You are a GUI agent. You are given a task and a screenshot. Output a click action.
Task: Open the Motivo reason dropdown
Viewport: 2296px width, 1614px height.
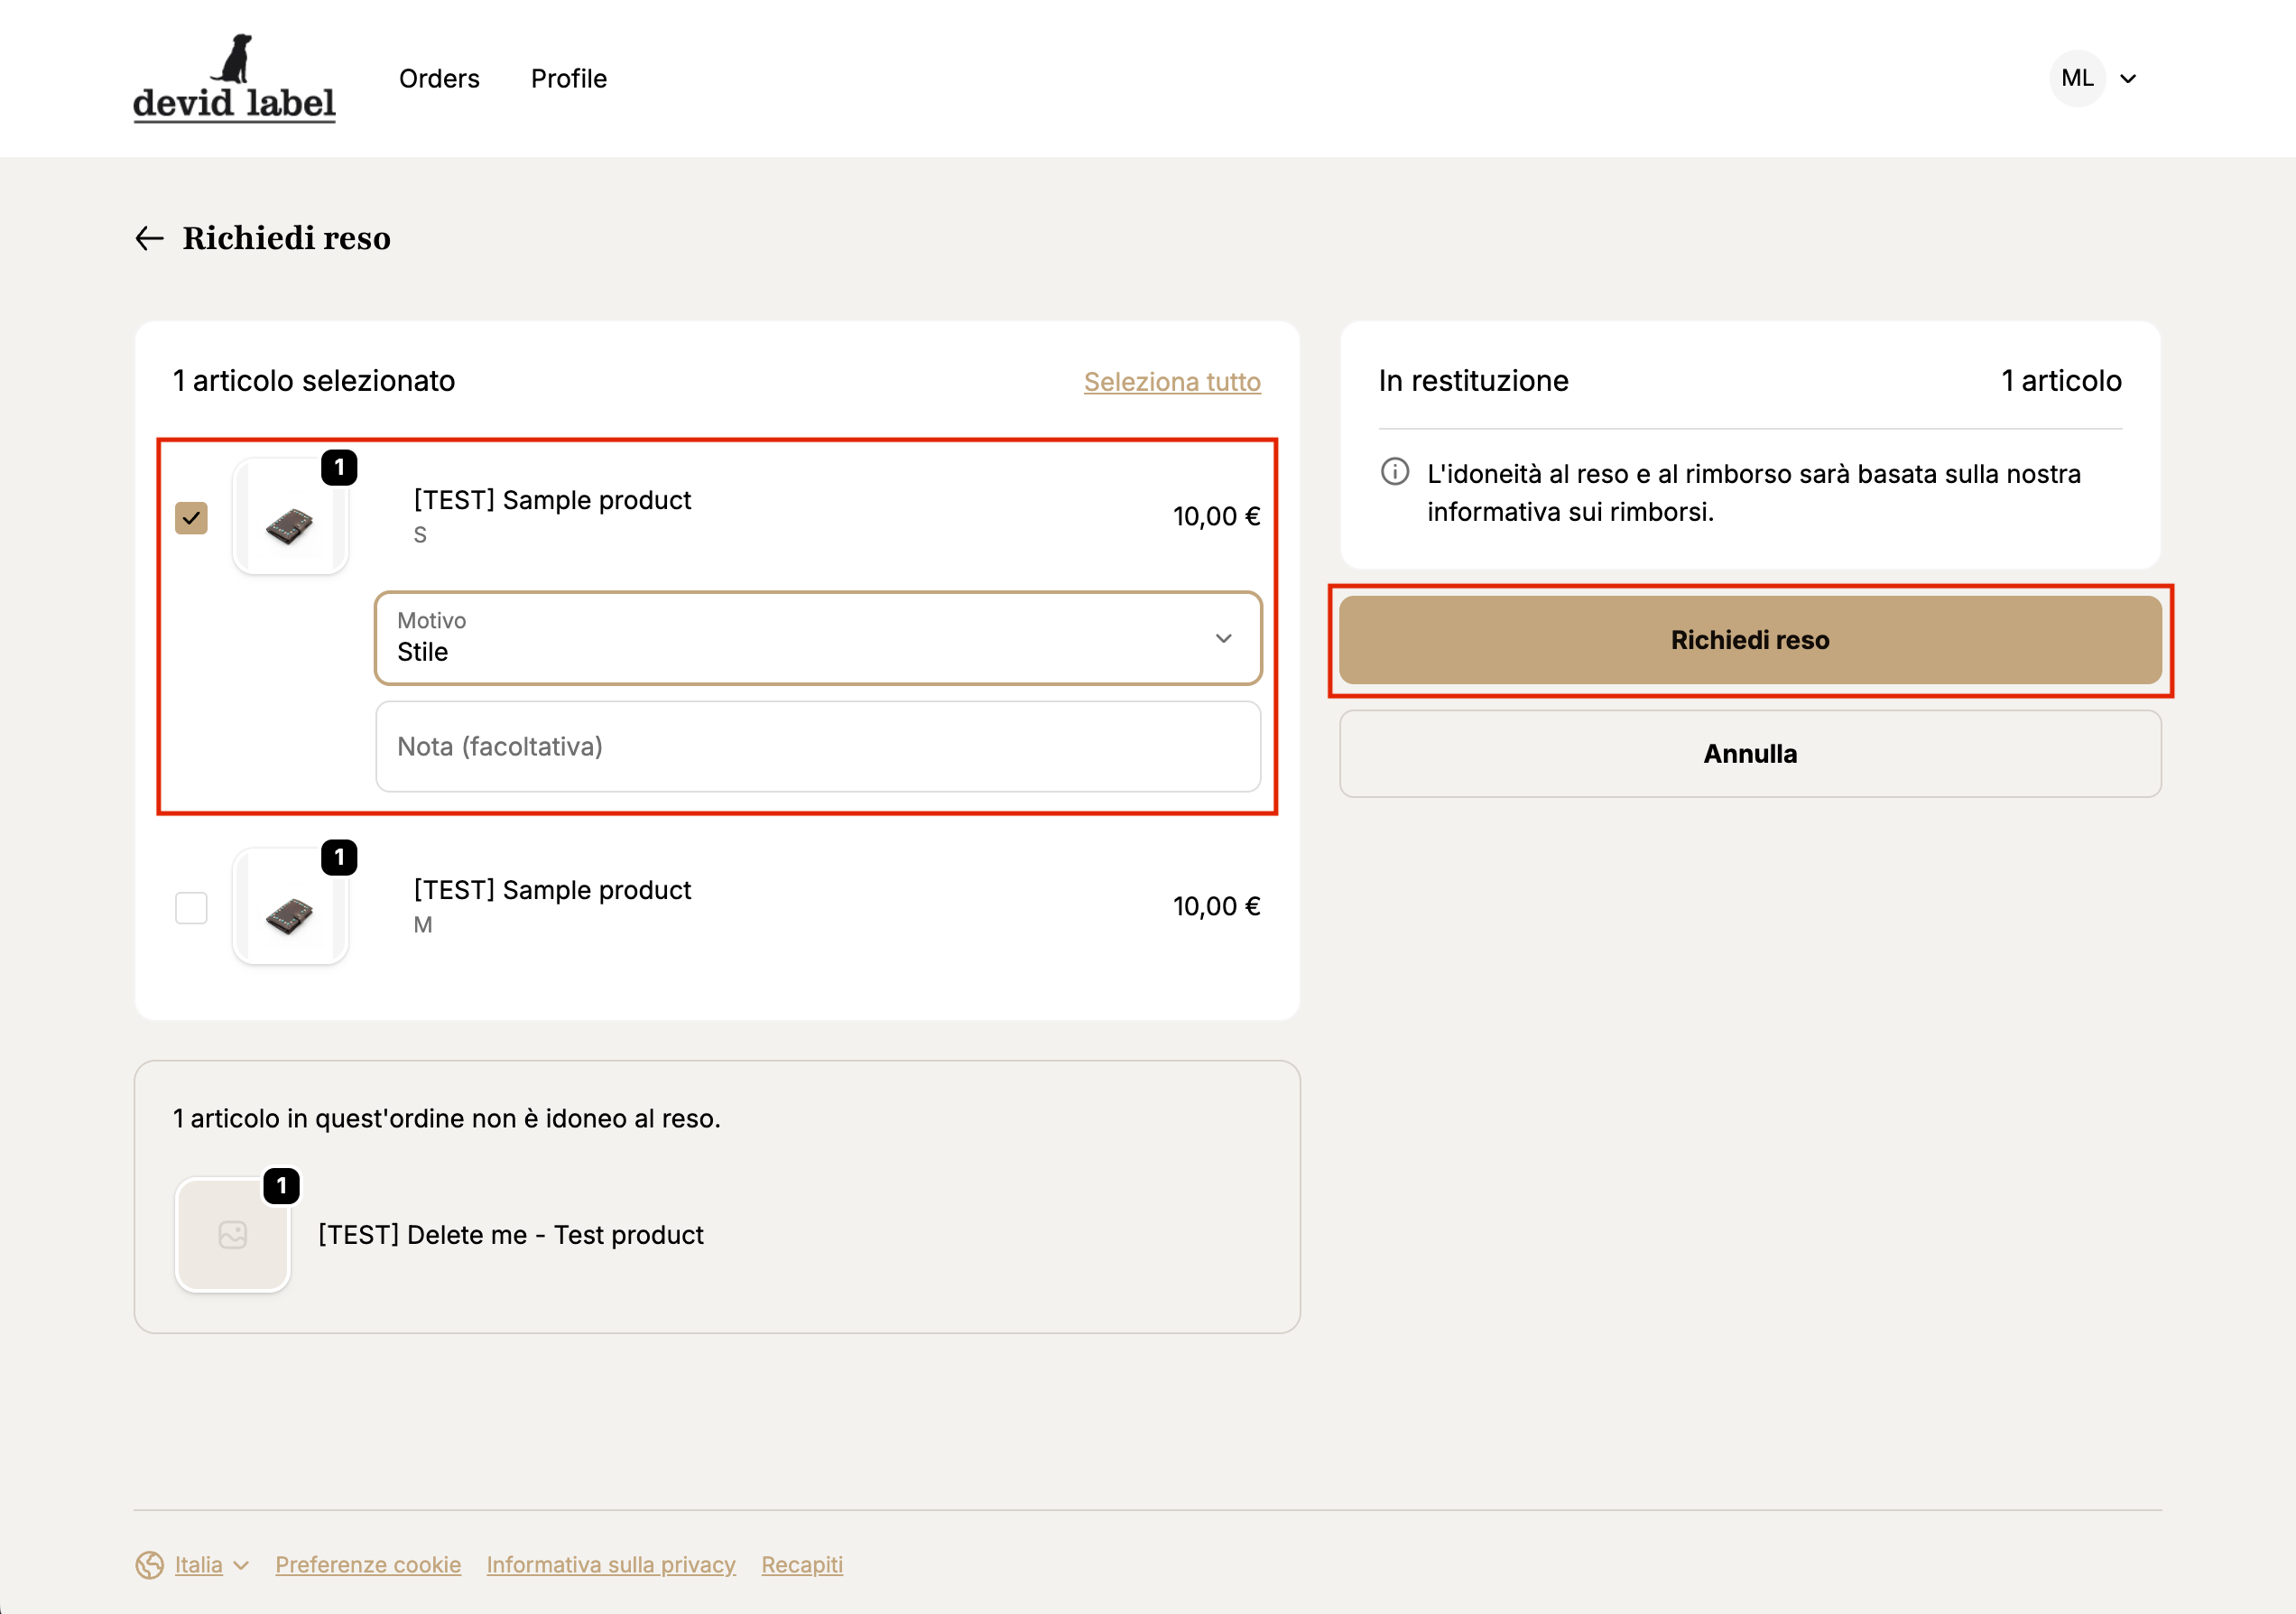pyautogui.click(x=817, y=638)
